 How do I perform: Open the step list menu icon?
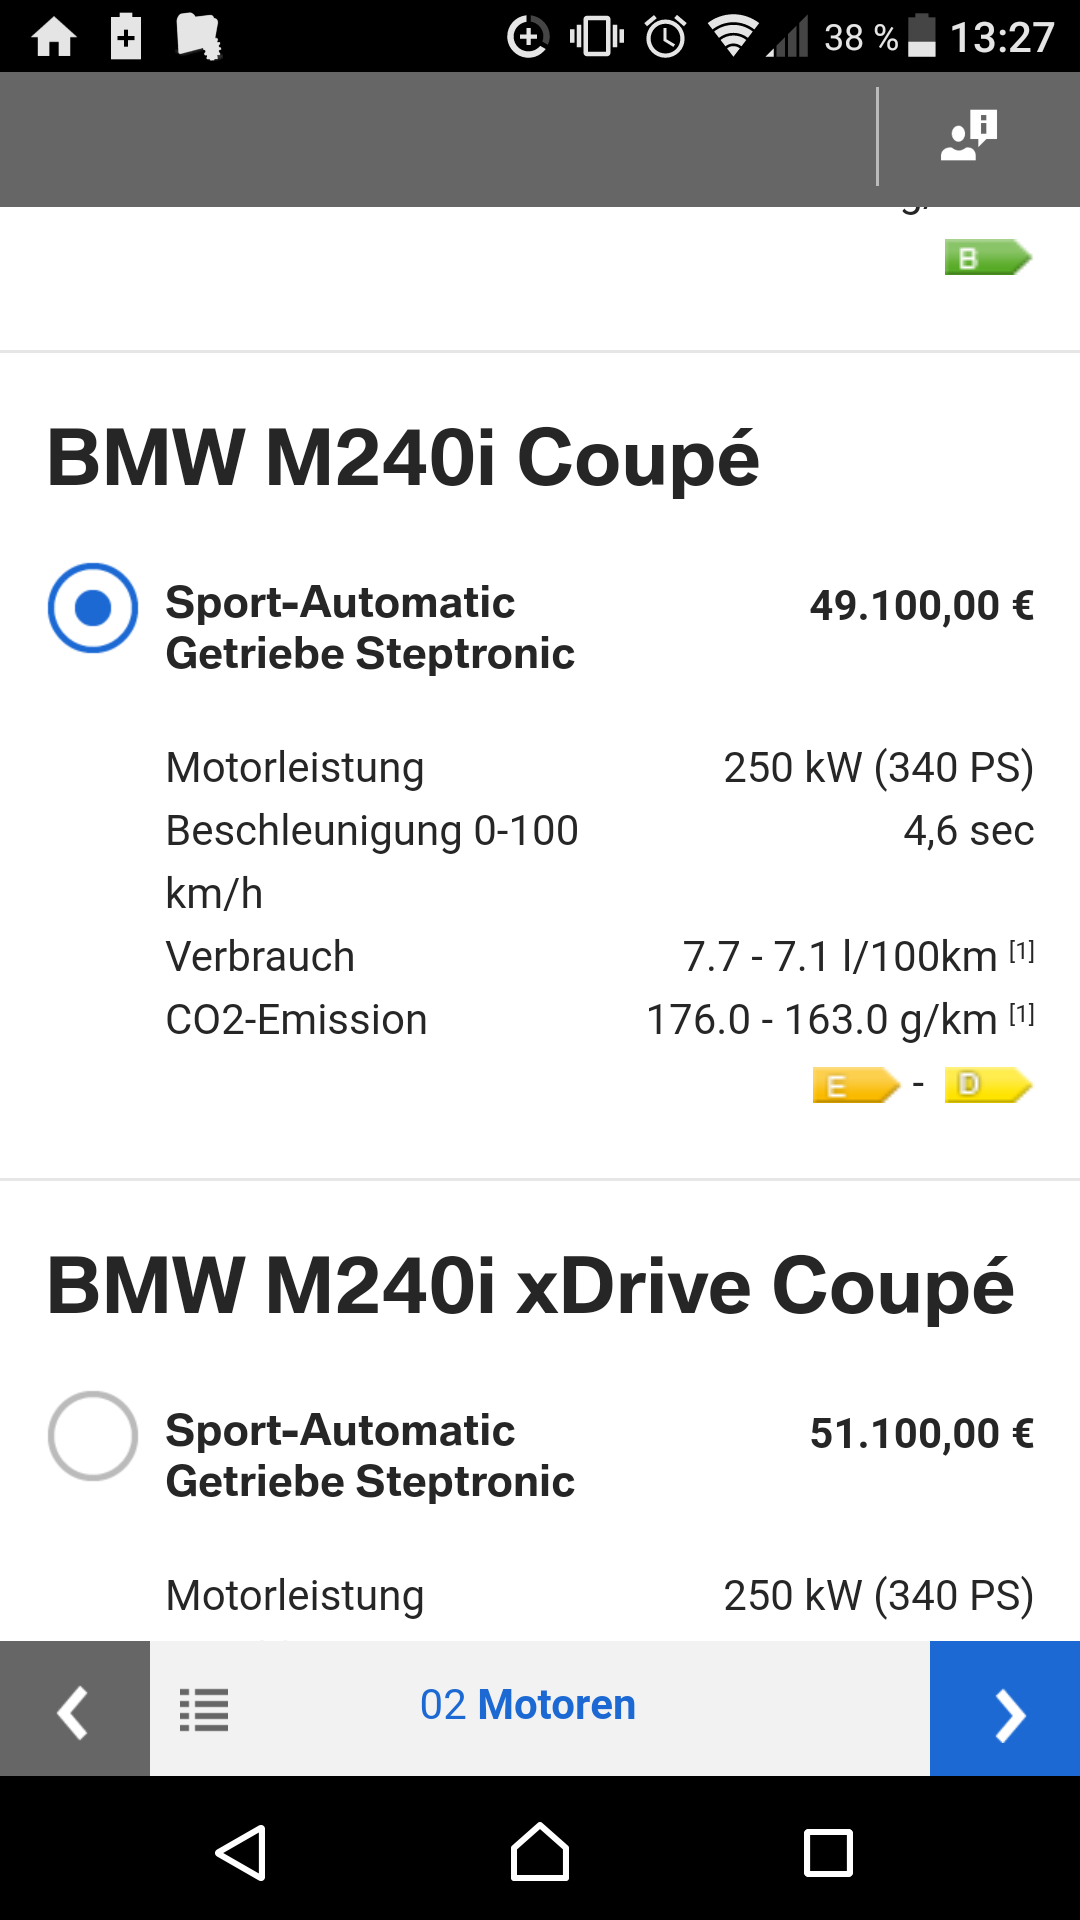click(x=204, y=1708)
